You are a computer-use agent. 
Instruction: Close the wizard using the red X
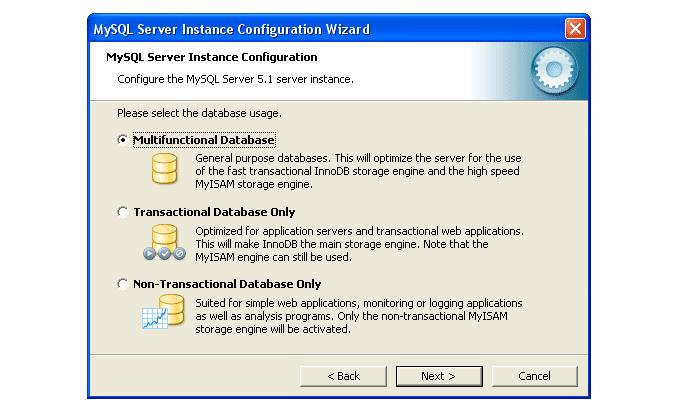tap(574, 28)
